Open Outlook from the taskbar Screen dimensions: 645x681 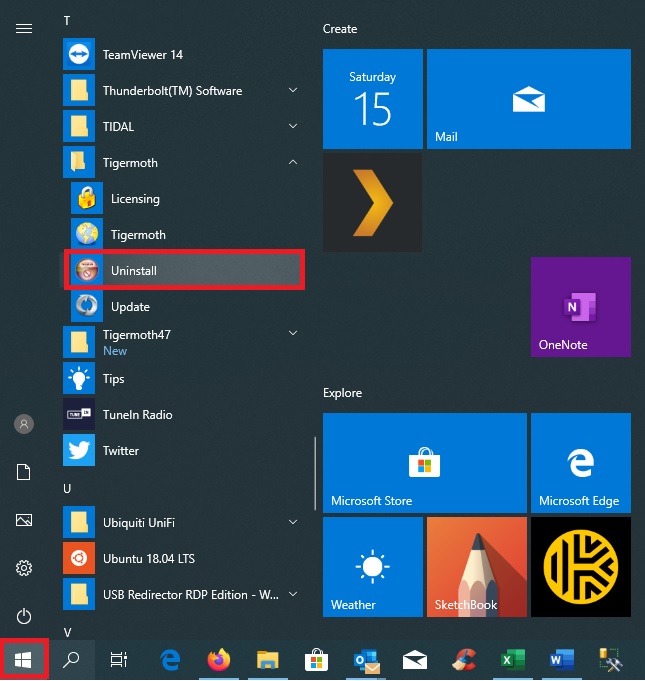pos(366,660)
